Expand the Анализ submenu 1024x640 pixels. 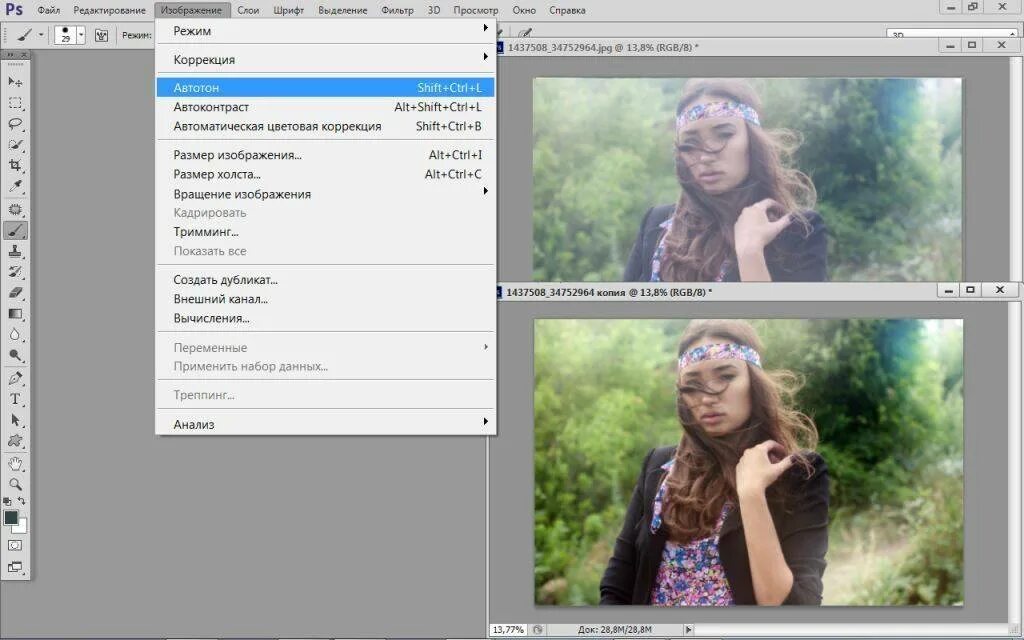(325, 424)
